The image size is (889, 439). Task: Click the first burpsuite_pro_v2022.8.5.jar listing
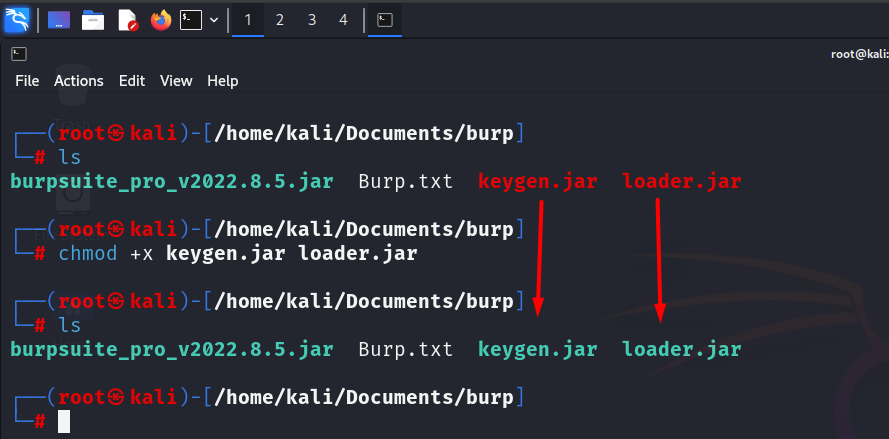[x=172, y=182]
